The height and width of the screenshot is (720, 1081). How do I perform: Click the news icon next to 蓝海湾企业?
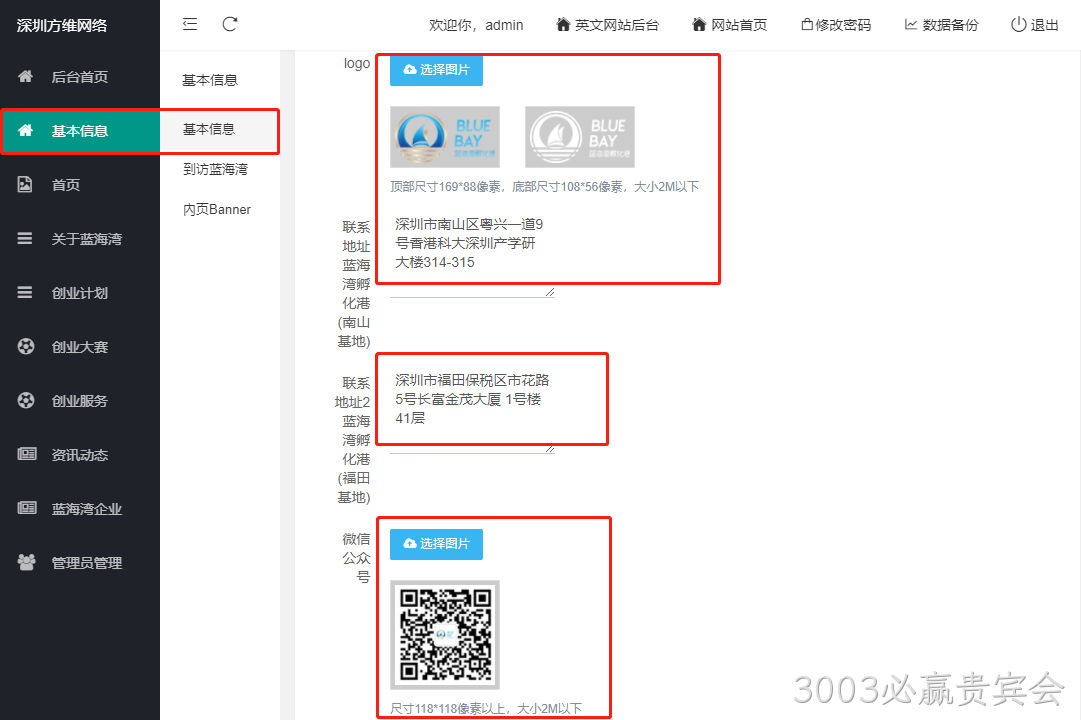[26, 508]
